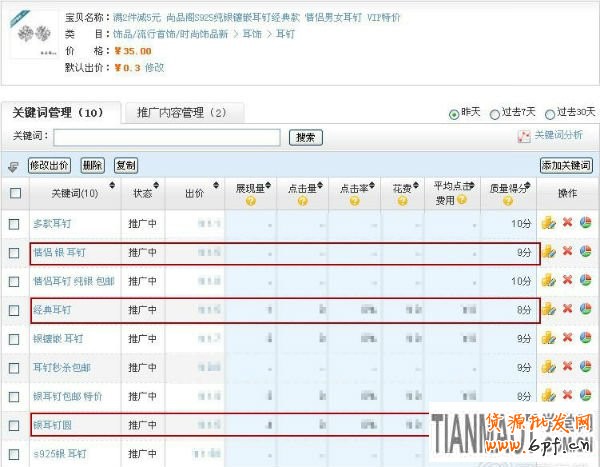Delete the 情侣 银 耳钉 keyword with red X

(567, 252)
